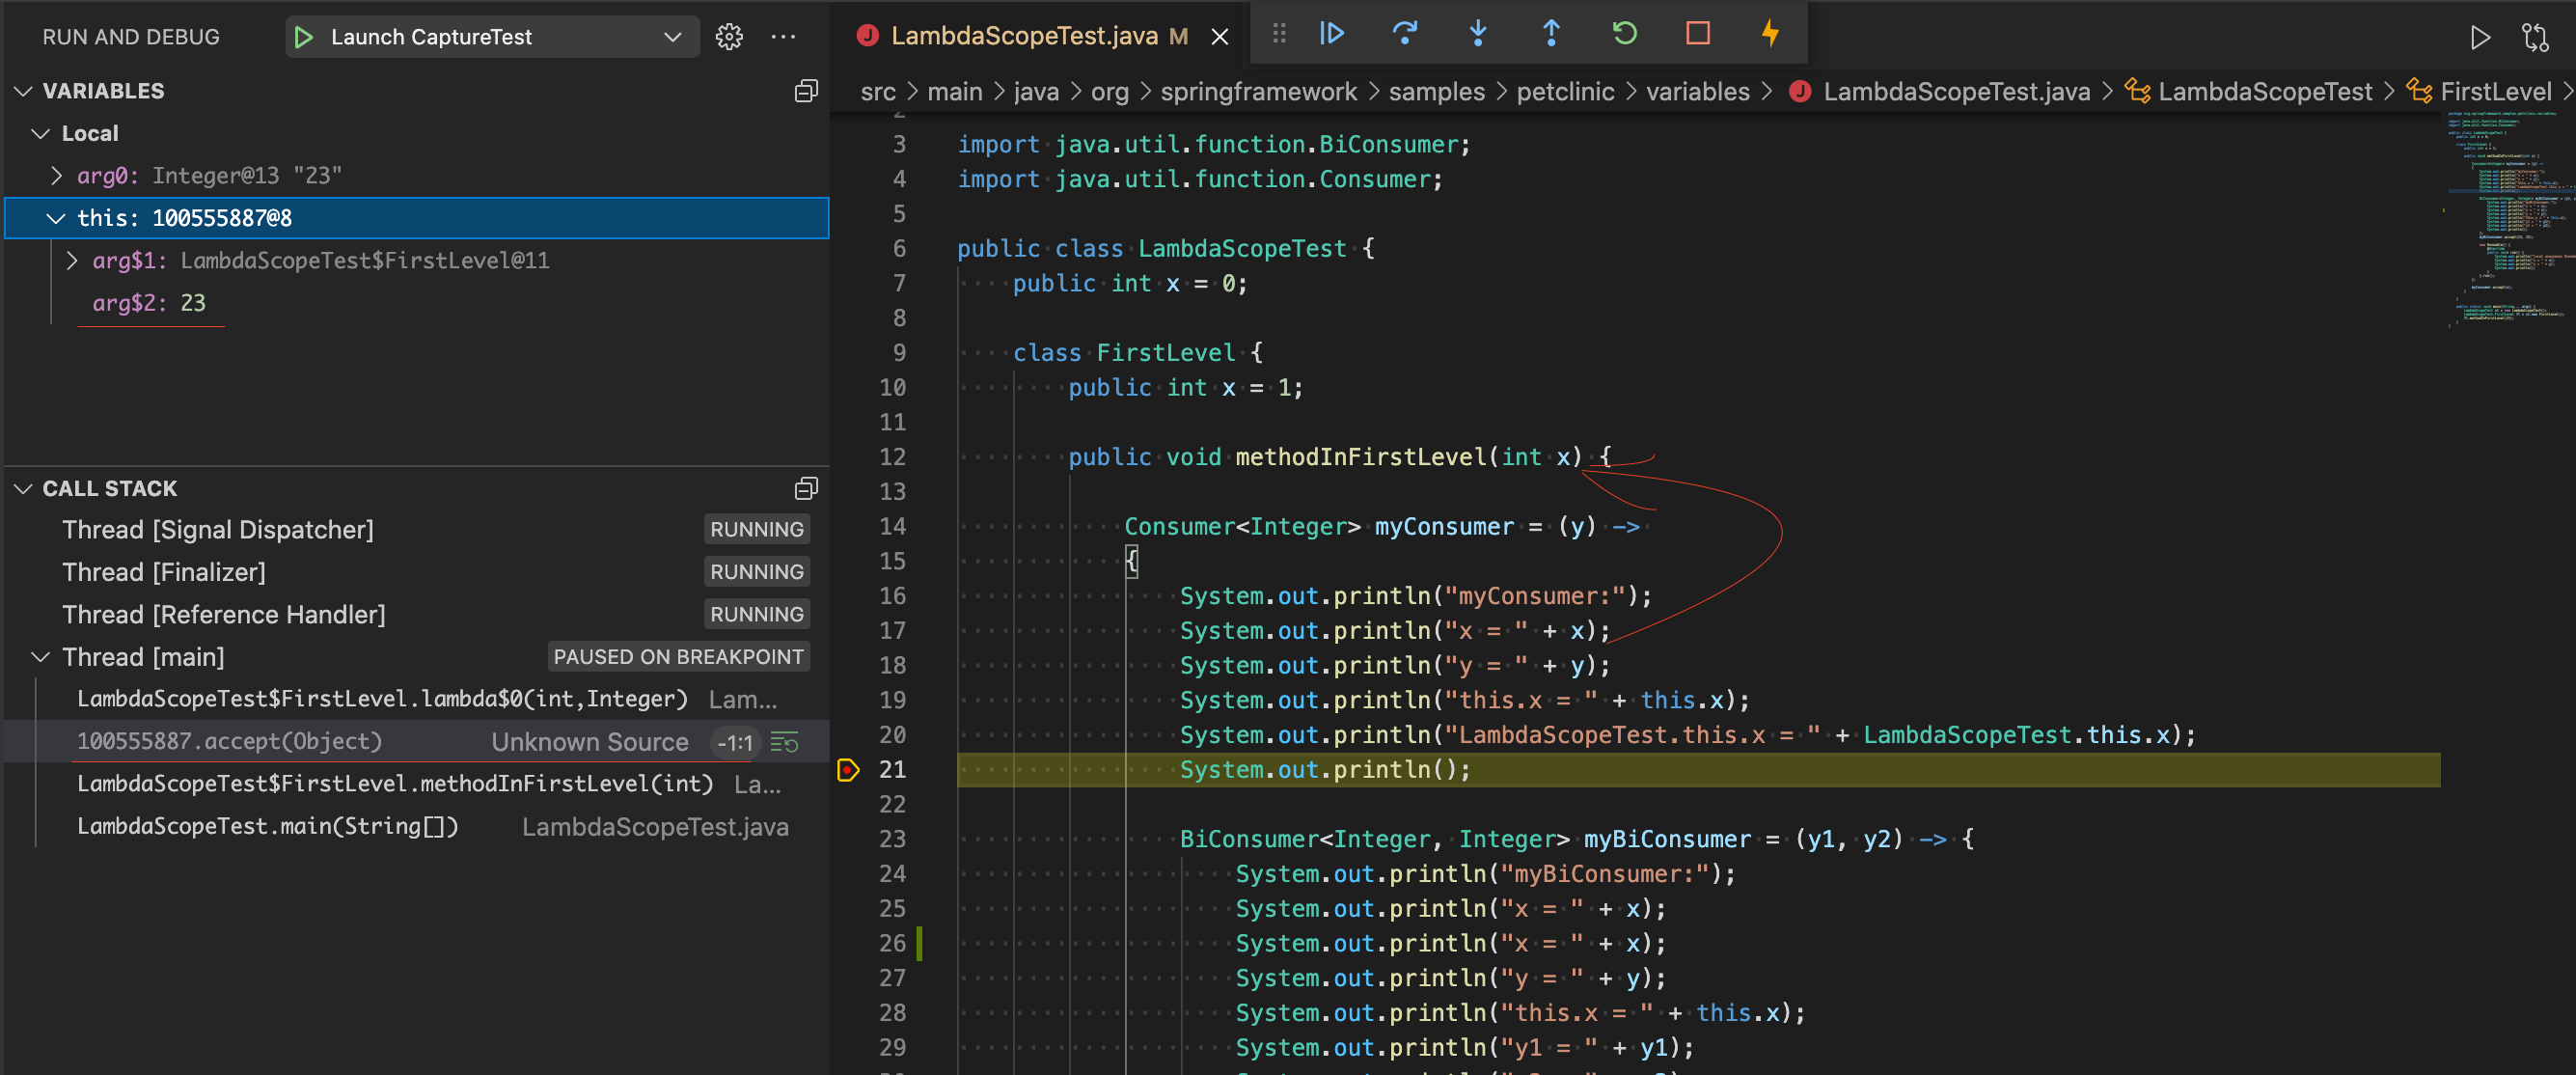
Task: Stop debugging with the red square
Action: pos(1697,34)
